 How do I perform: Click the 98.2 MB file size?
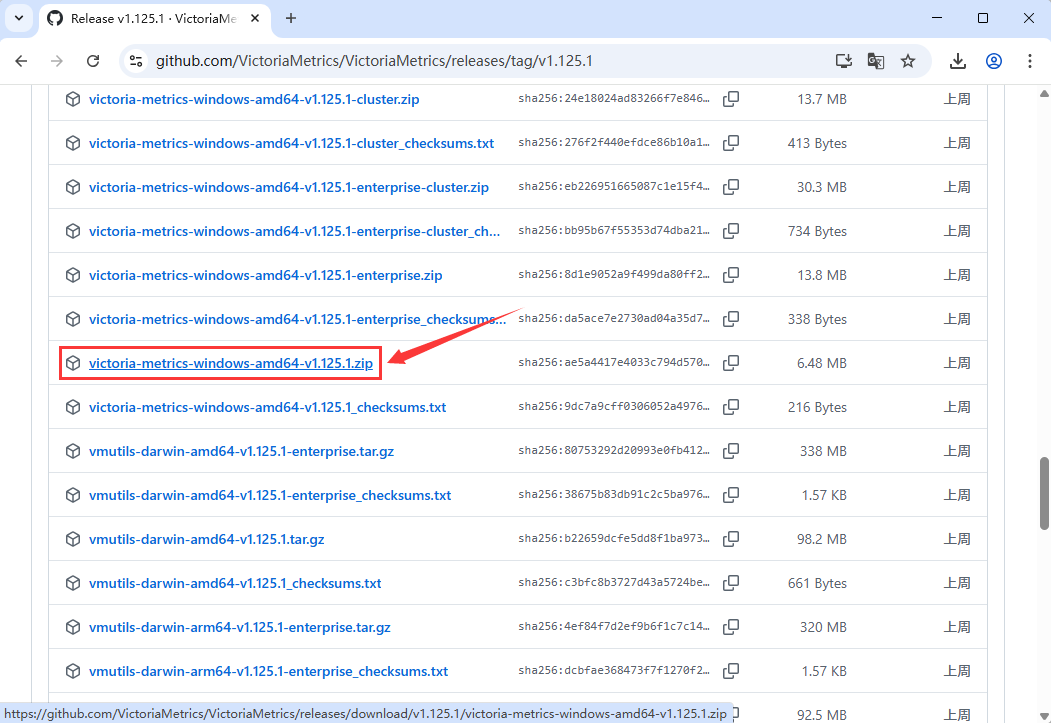tap(822, 539)
